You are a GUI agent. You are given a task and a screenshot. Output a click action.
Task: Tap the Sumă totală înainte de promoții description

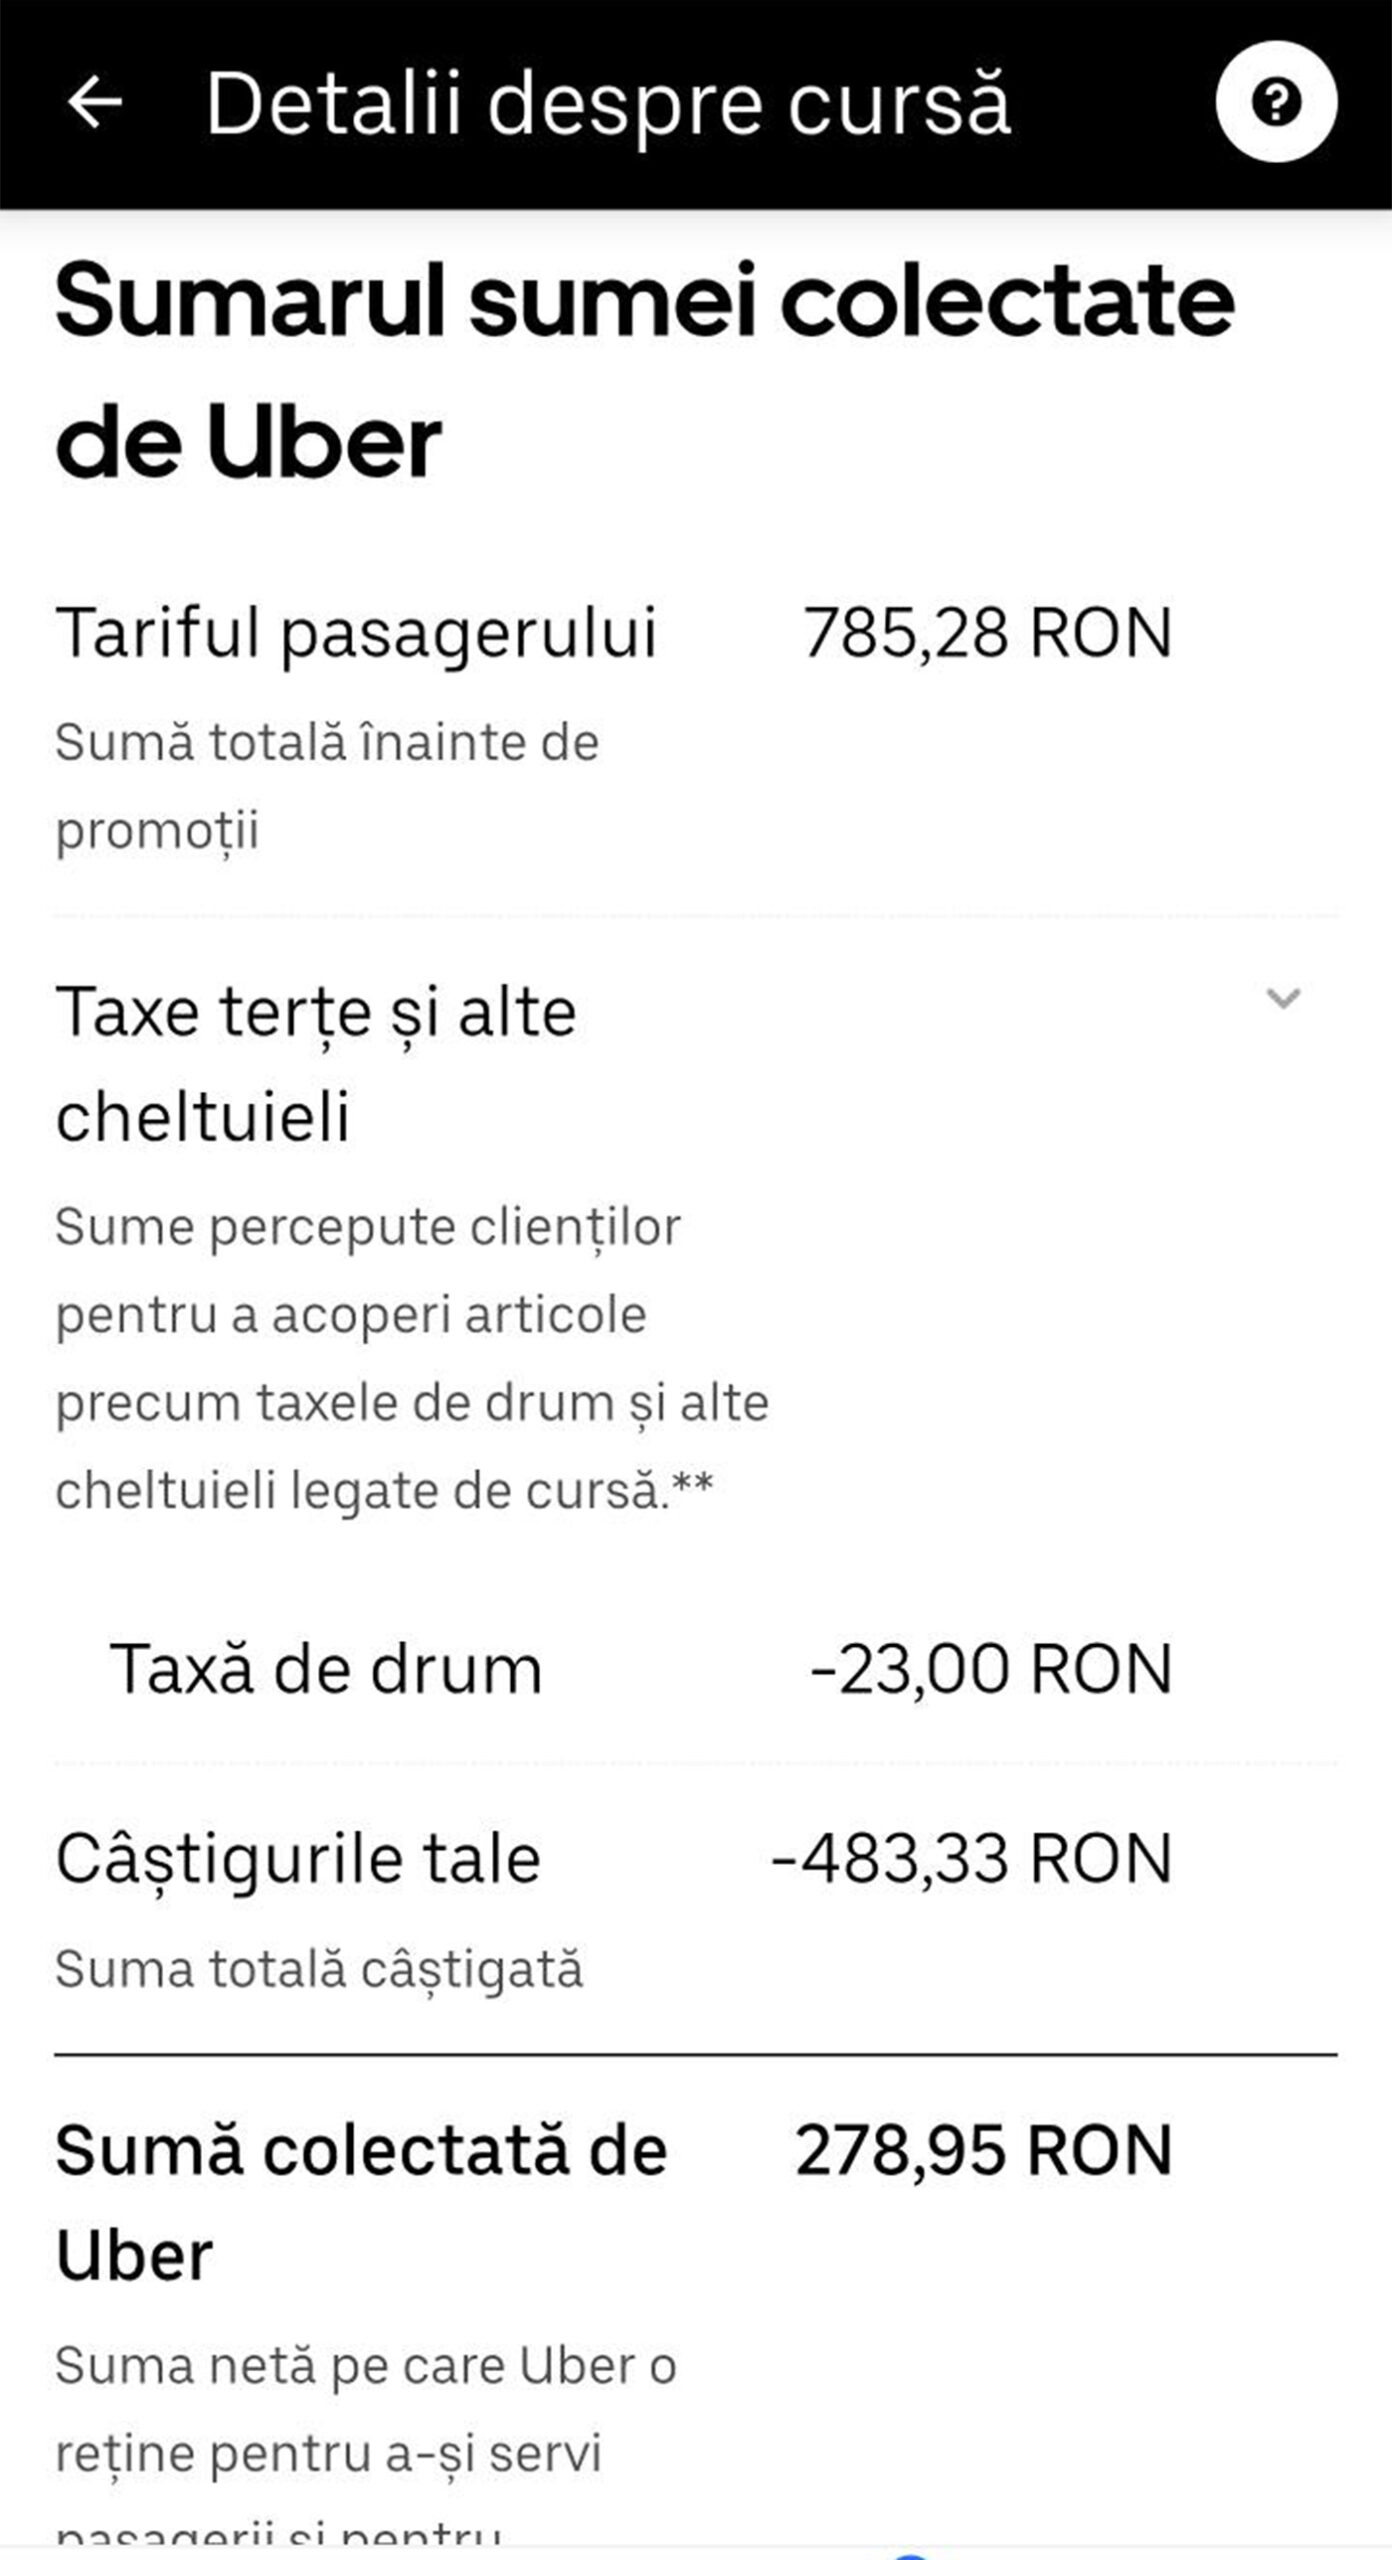[327, 786]
